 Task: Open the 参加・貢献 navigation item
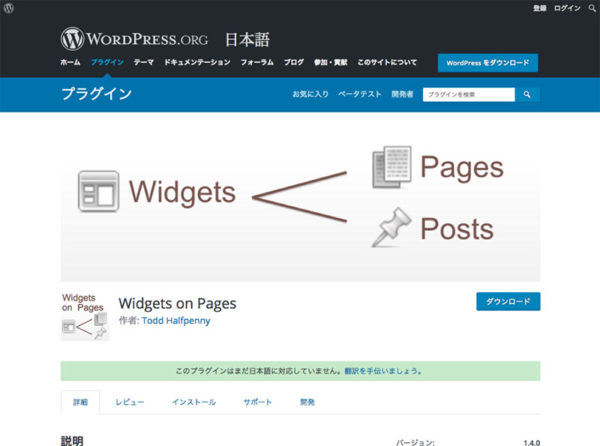pyautogui.click(x=331, y=62)
